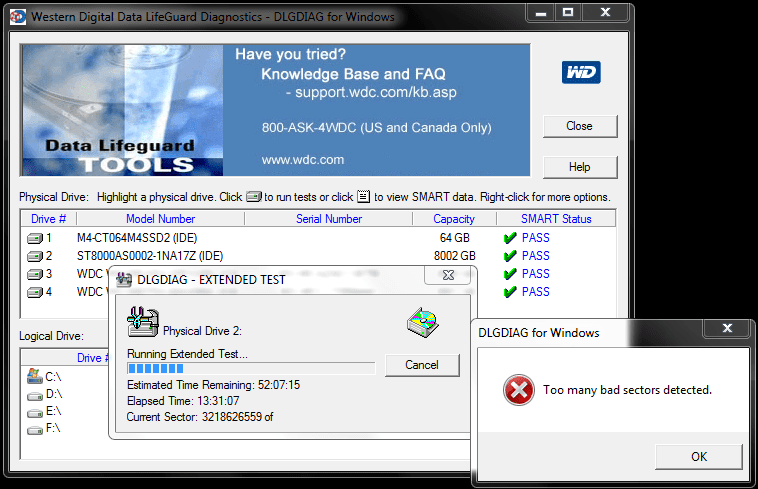Click the Close button in main window
Viewport: 758px width, 489px height.
tap(580, 126)
